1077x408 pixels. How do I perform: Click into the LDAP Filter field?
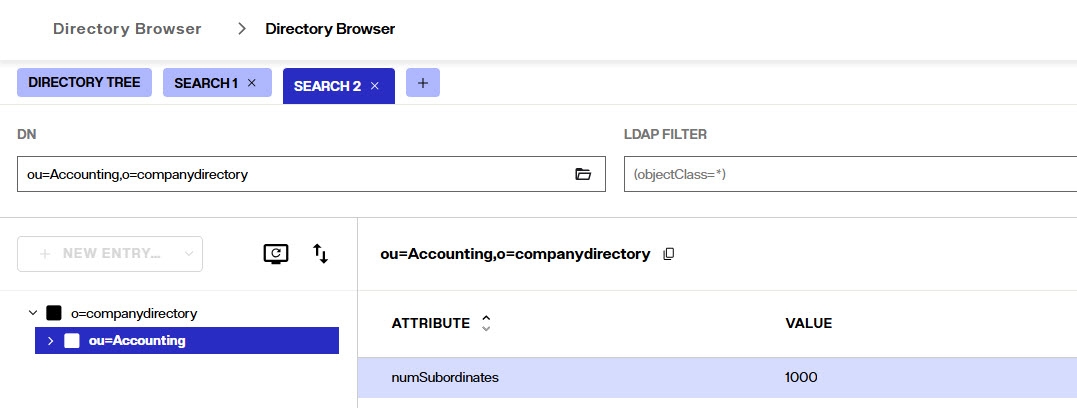coord(850,174)
